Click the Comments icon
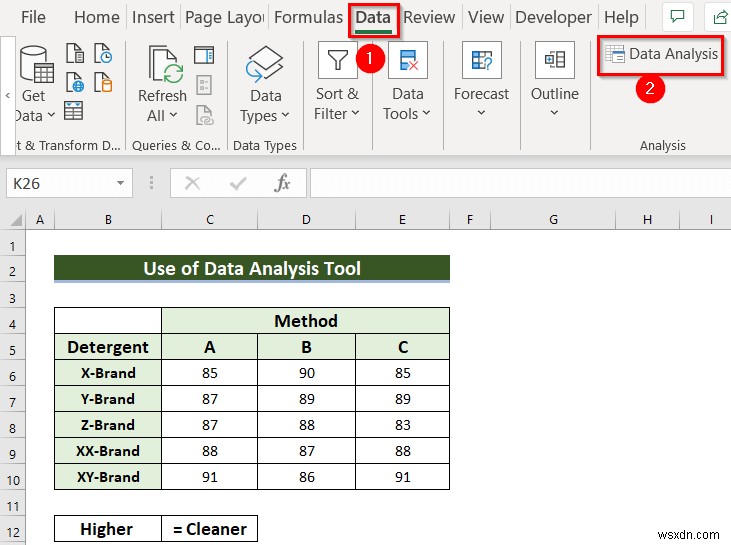 pos(677,18)
